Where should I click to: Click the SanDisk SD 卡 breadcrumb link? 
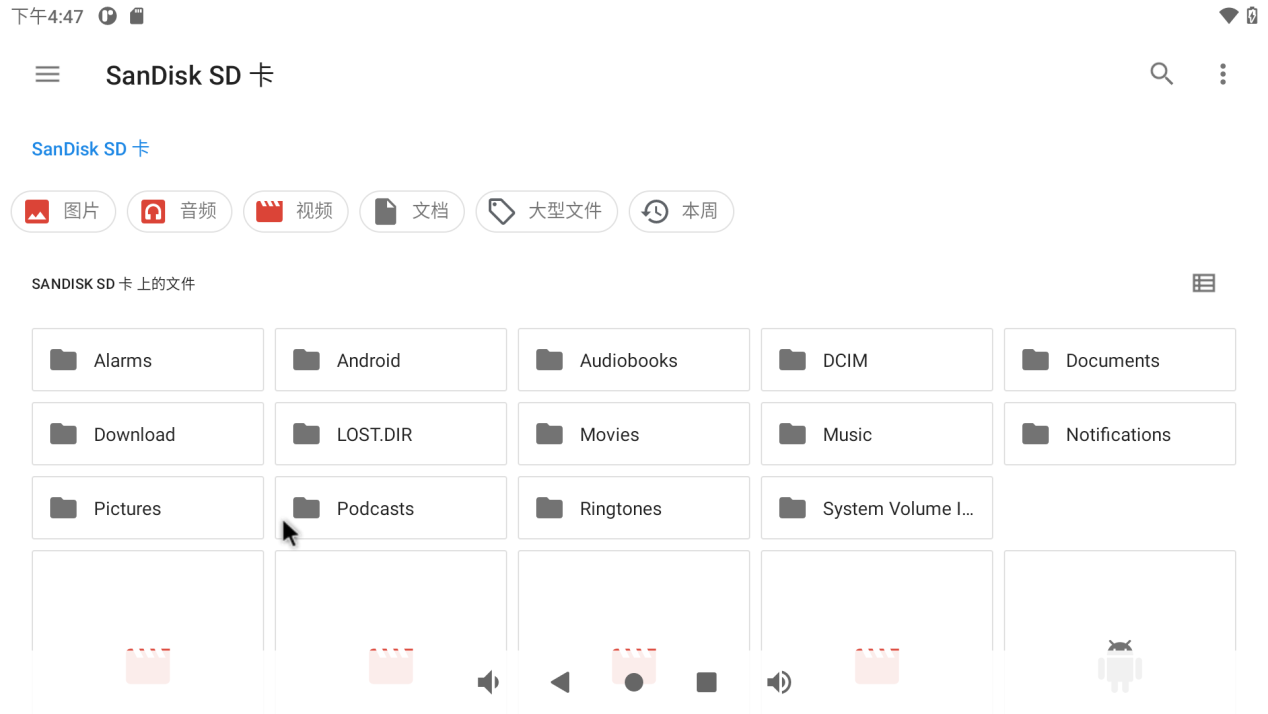90,149
